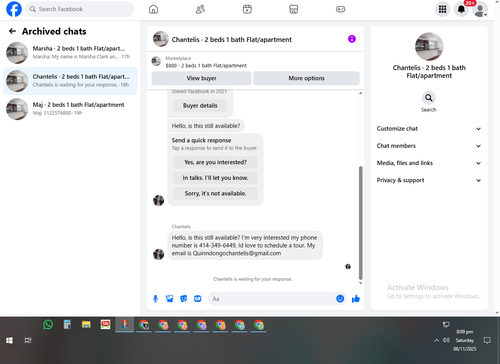
Task: Open Windows Start menu
Action: pyautogui.click(x=9, y=340)
